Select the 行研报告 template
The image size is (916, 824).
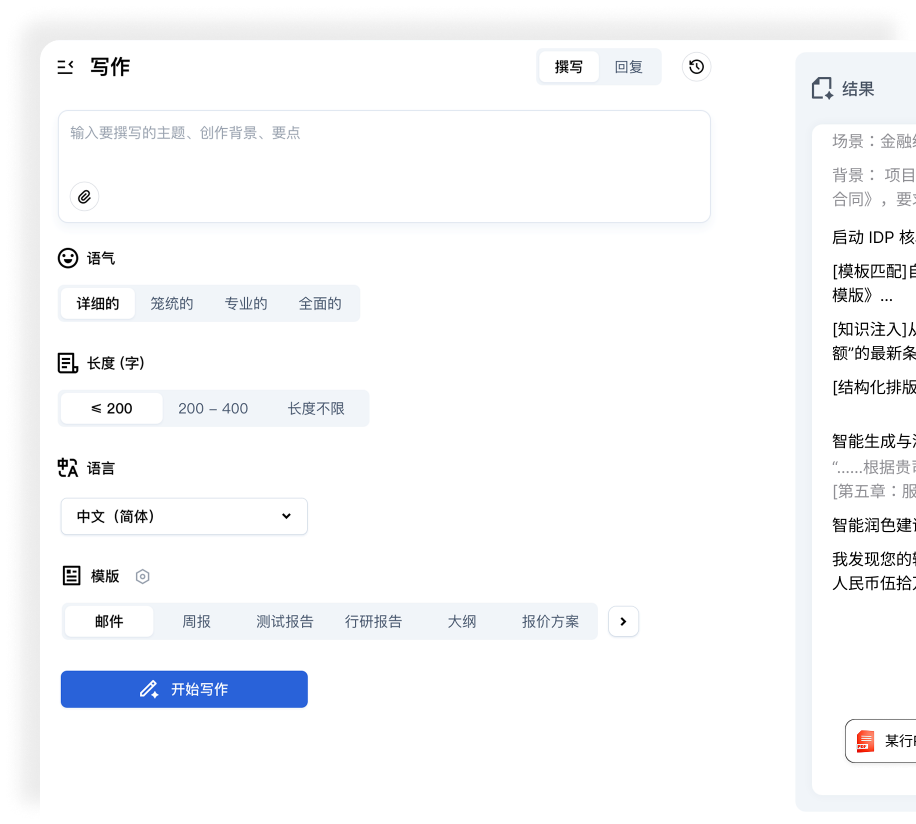(x=373, y=621)
